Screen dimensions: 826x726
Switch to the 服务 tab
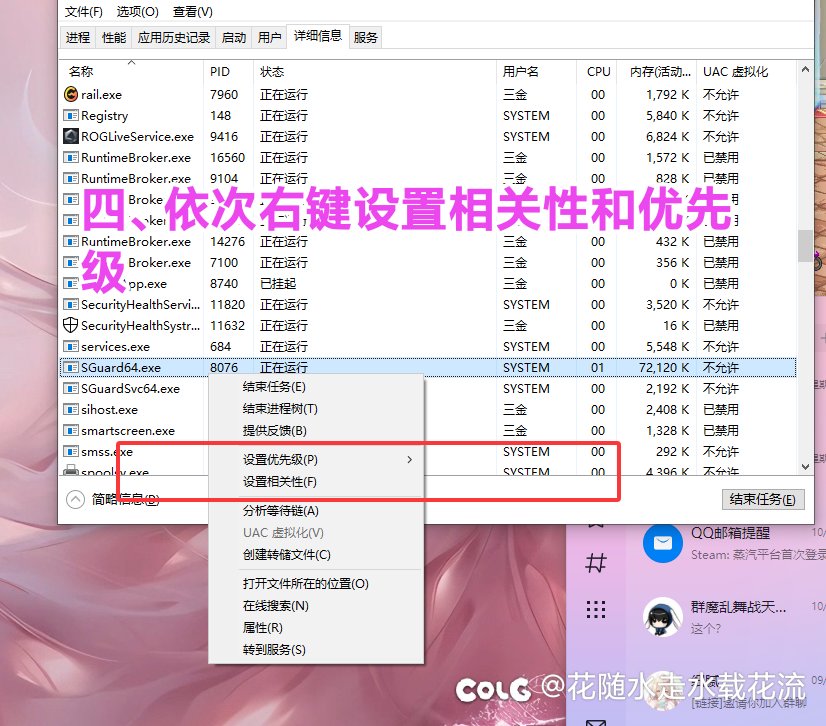point(365,37)
